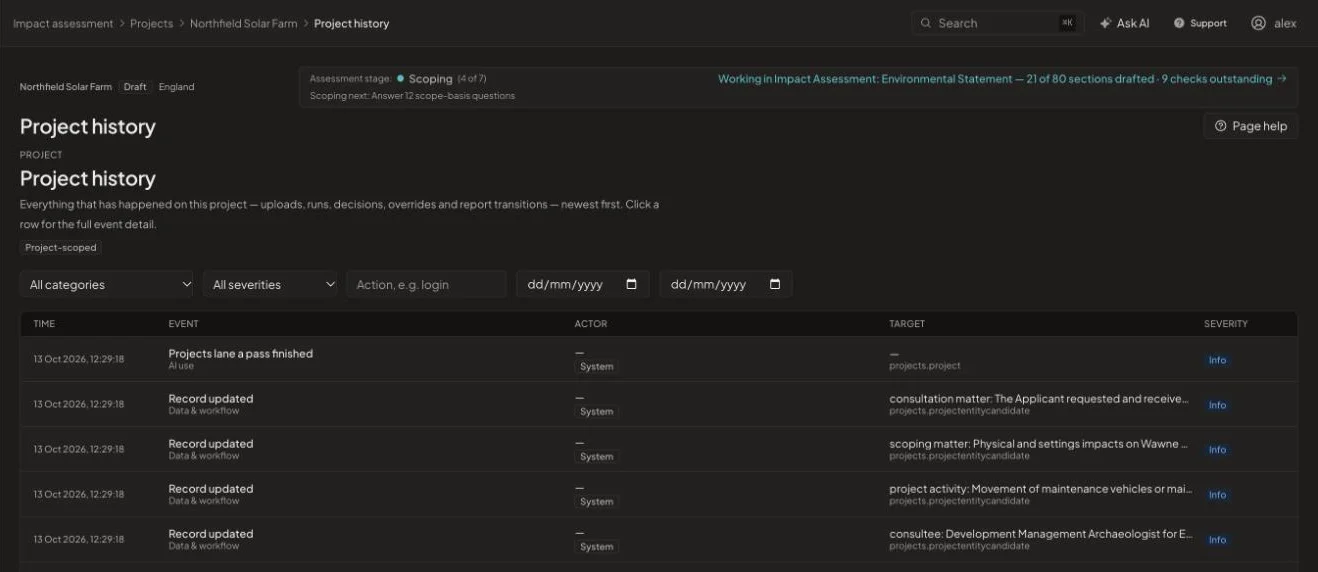1318x572 pixels.
Task: Open Record updated row for consultee
Action: point(659,539)
